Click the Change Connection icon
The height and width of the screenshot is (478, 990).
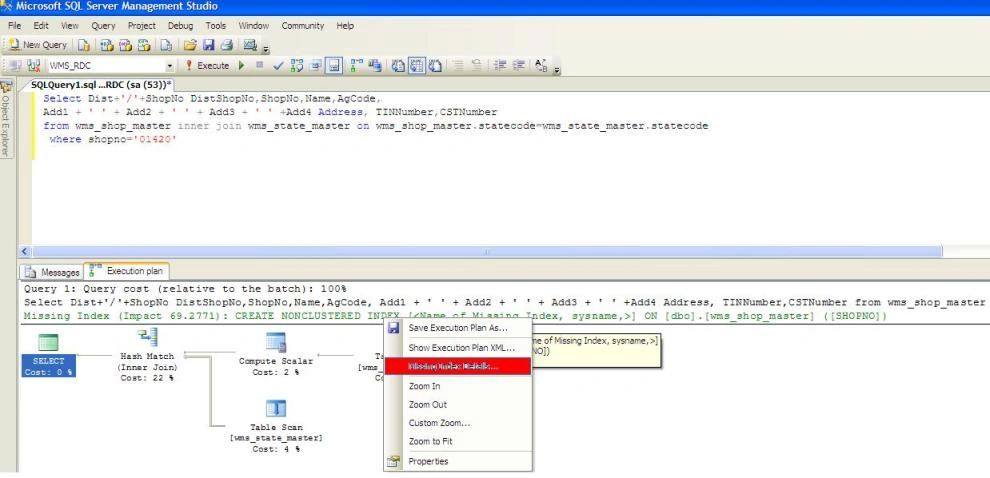[x=33, y=66]
